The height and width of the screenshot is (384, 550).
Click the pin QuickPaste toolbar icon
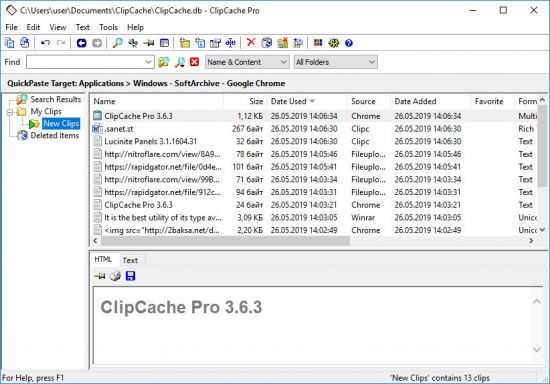(149, 43)
